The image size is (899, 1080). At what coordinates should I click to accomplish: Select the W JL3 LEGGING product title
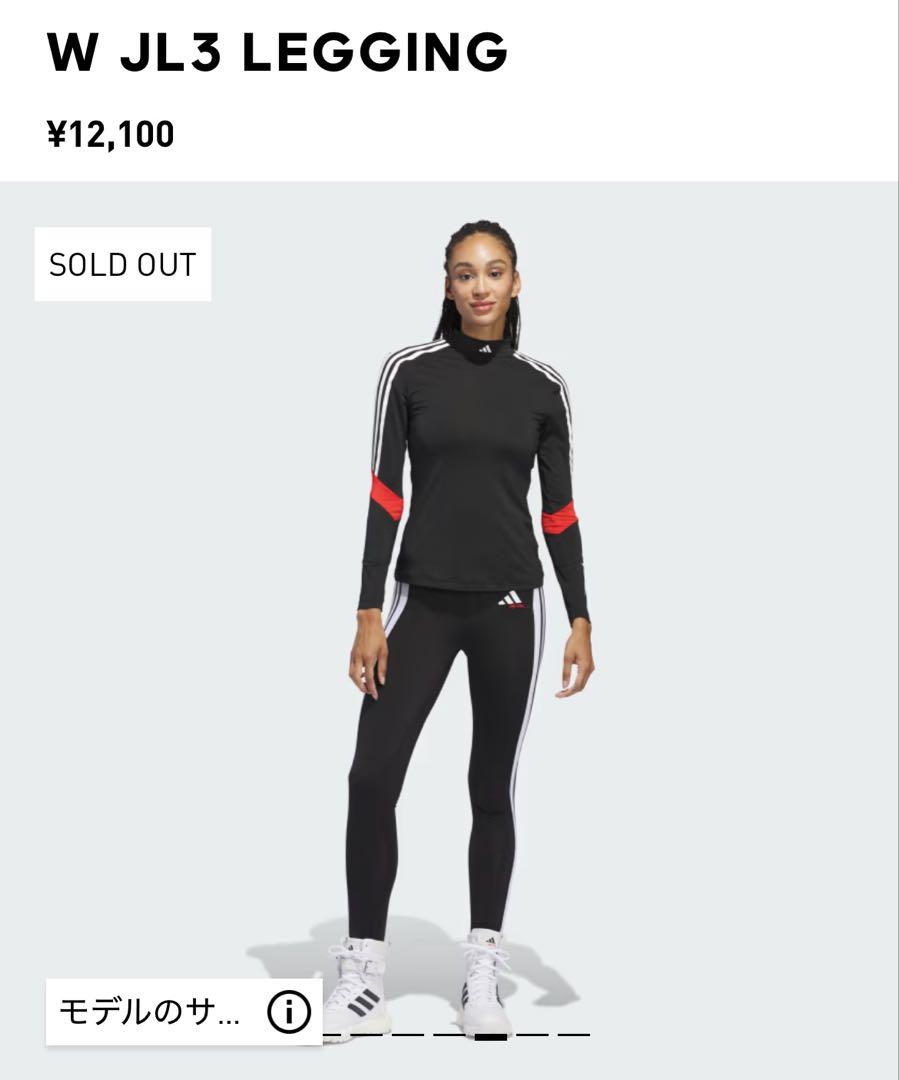pyautogui.click(x=277, y=52)
